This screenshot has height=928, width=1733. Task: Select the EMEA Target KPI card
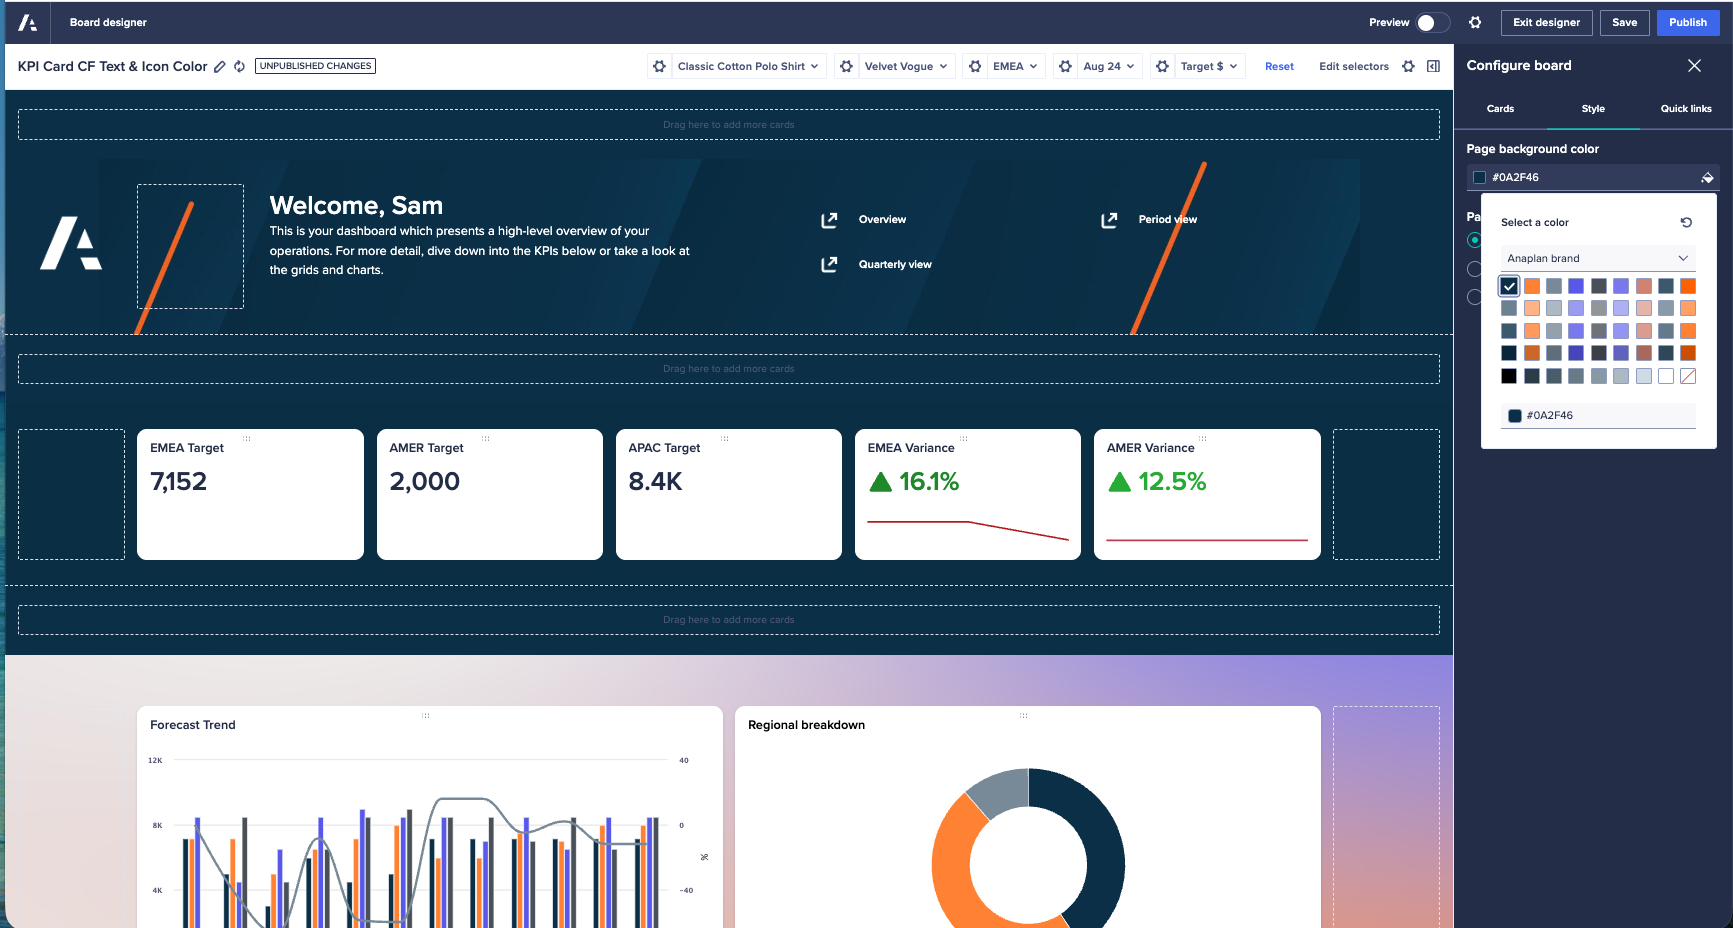click(x=250, y=494)
